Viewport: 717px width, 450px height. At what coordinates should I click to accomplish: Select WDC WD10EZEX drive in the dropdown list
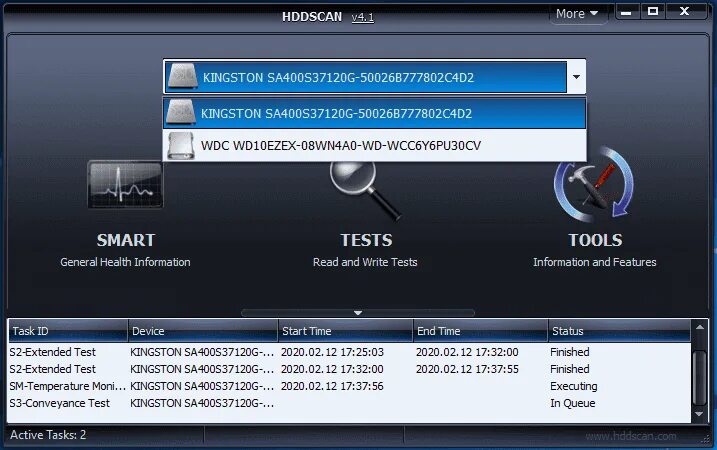pos(375,145)
